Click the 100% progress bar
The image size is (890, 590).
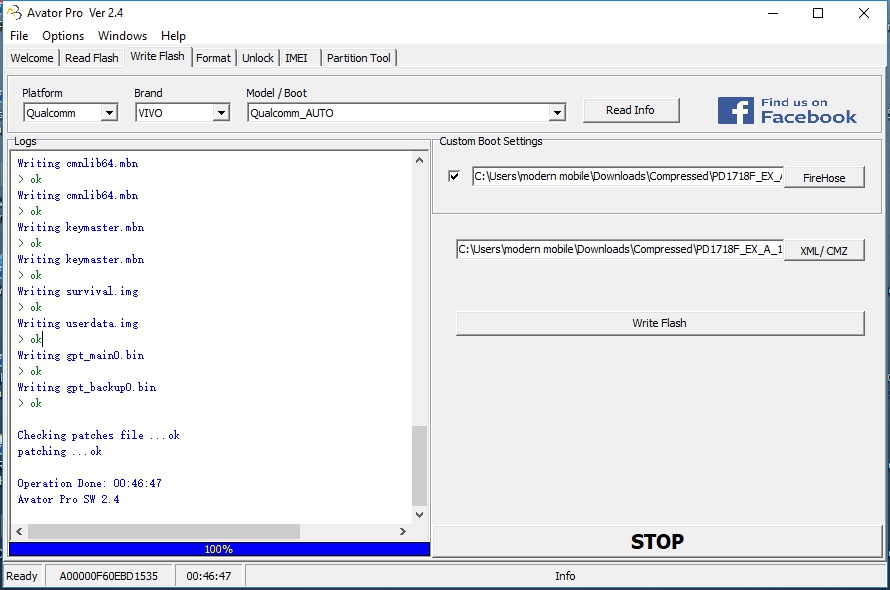tap(219, 549)
